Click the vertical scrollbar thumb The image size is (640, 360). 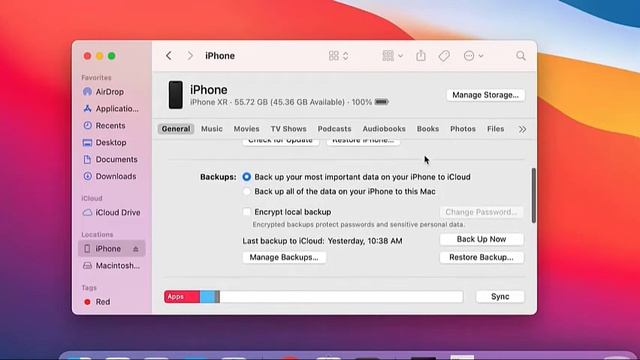pos(533,196)
